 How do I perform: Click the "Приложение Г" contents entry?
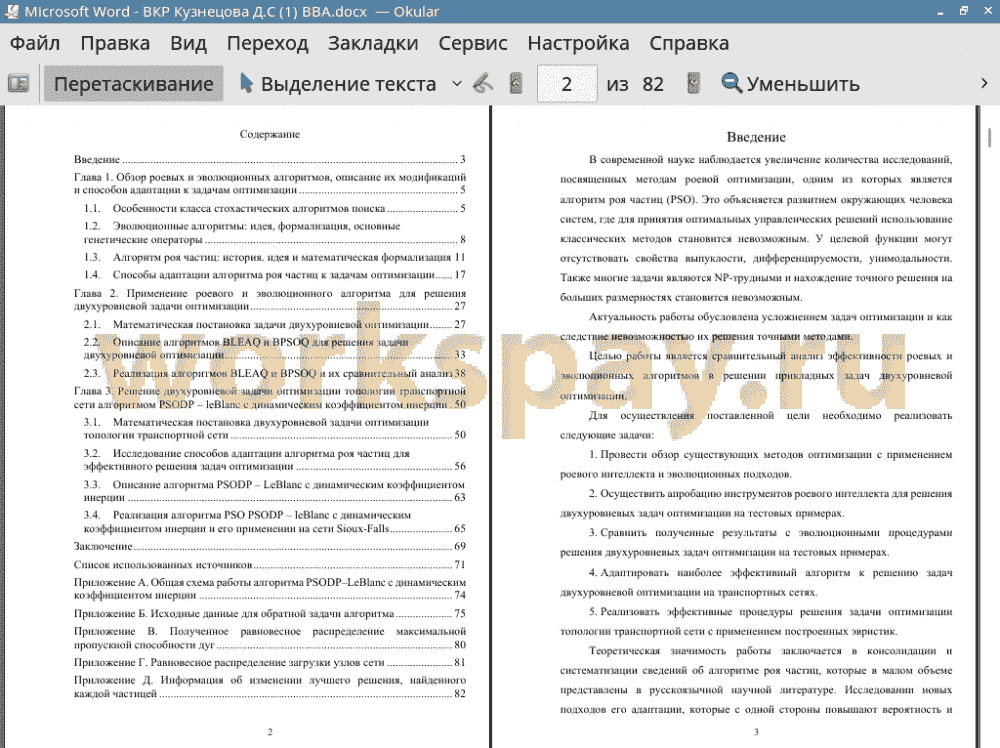pos(270,663)
